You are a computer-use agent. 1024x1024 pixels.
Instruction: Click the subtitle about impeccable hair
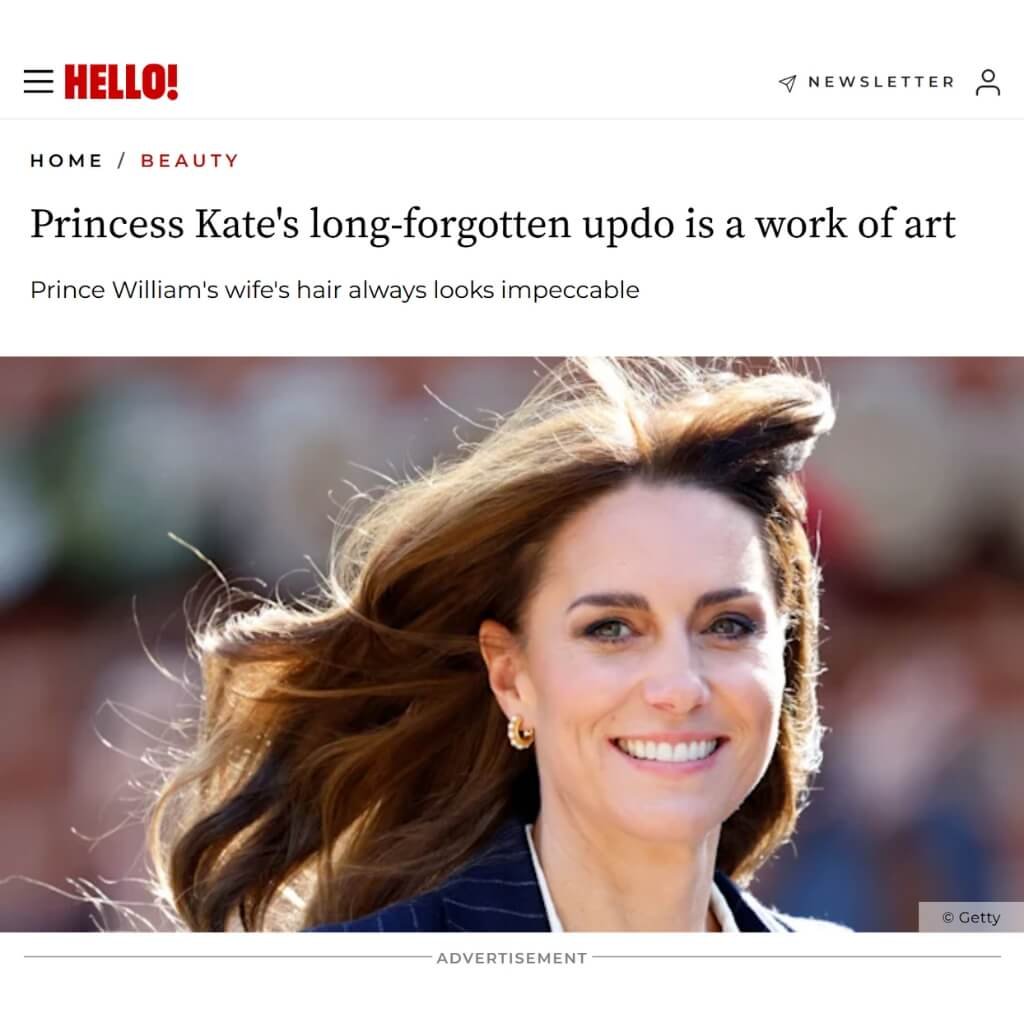pyautogui.click(x=334, y=290)
